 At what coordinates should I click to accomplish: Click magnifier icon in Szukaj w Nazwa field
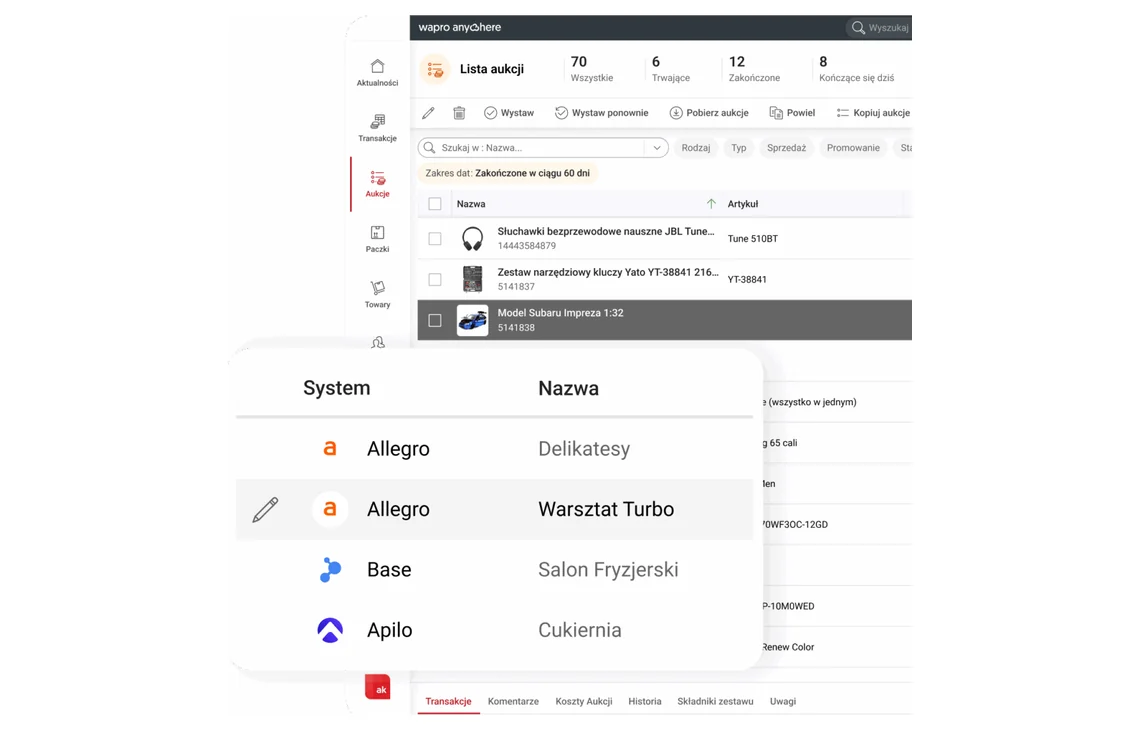(x=430, y=148)
